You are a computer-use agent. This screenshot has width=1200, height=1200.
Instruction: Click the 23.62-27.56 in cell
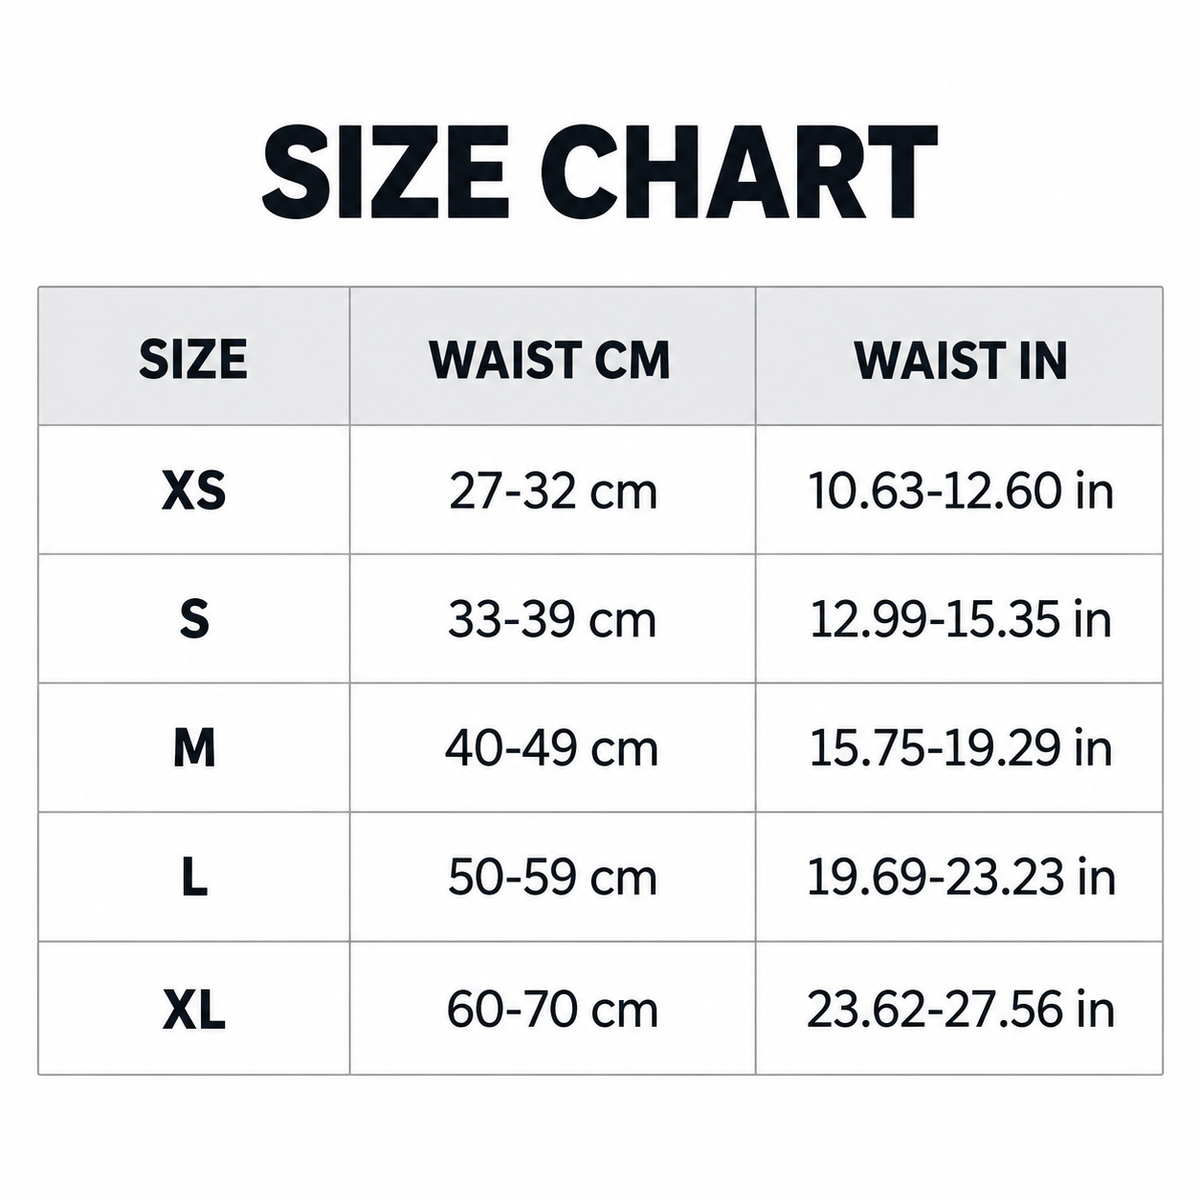tap(960, 1009)
